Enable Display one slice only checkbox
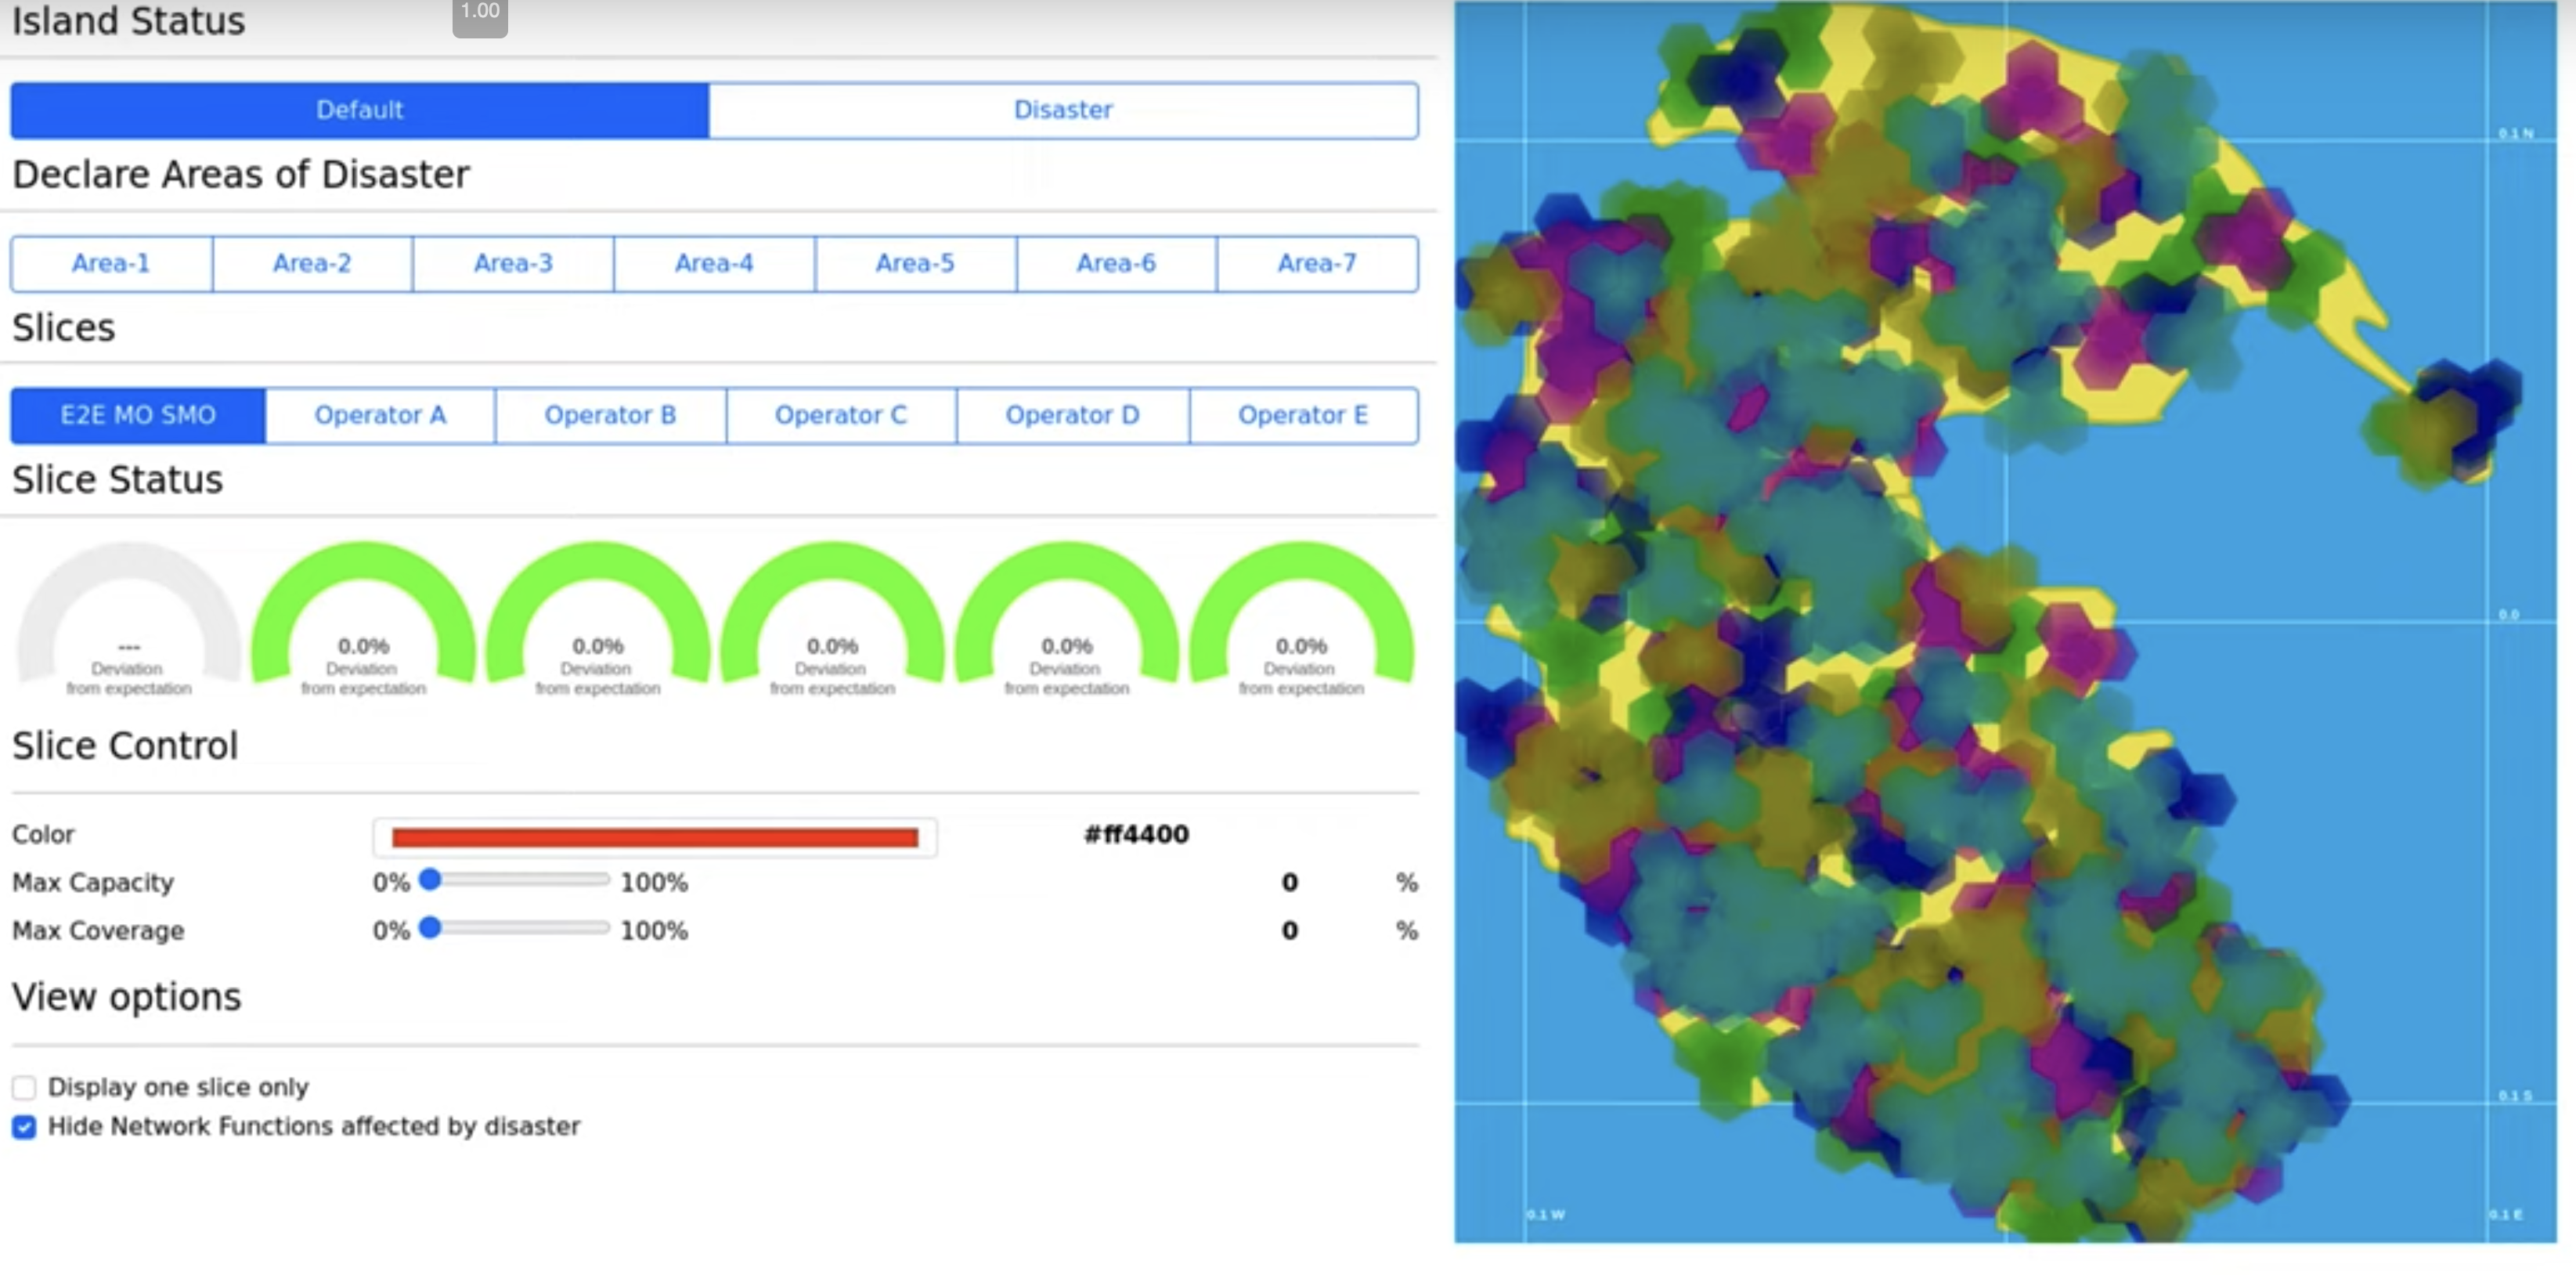 point(24,1087)
